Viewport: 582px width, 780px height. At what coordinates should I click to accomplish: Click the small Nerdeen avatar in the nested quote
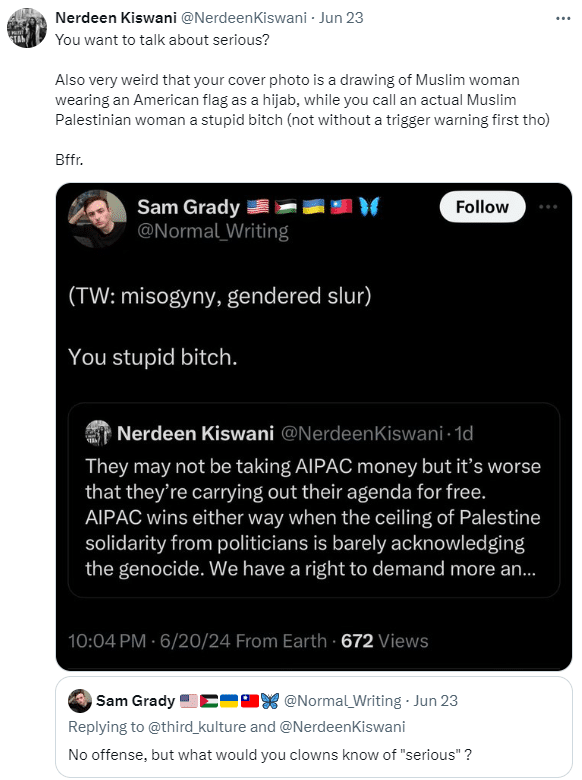tap(98, 433)
